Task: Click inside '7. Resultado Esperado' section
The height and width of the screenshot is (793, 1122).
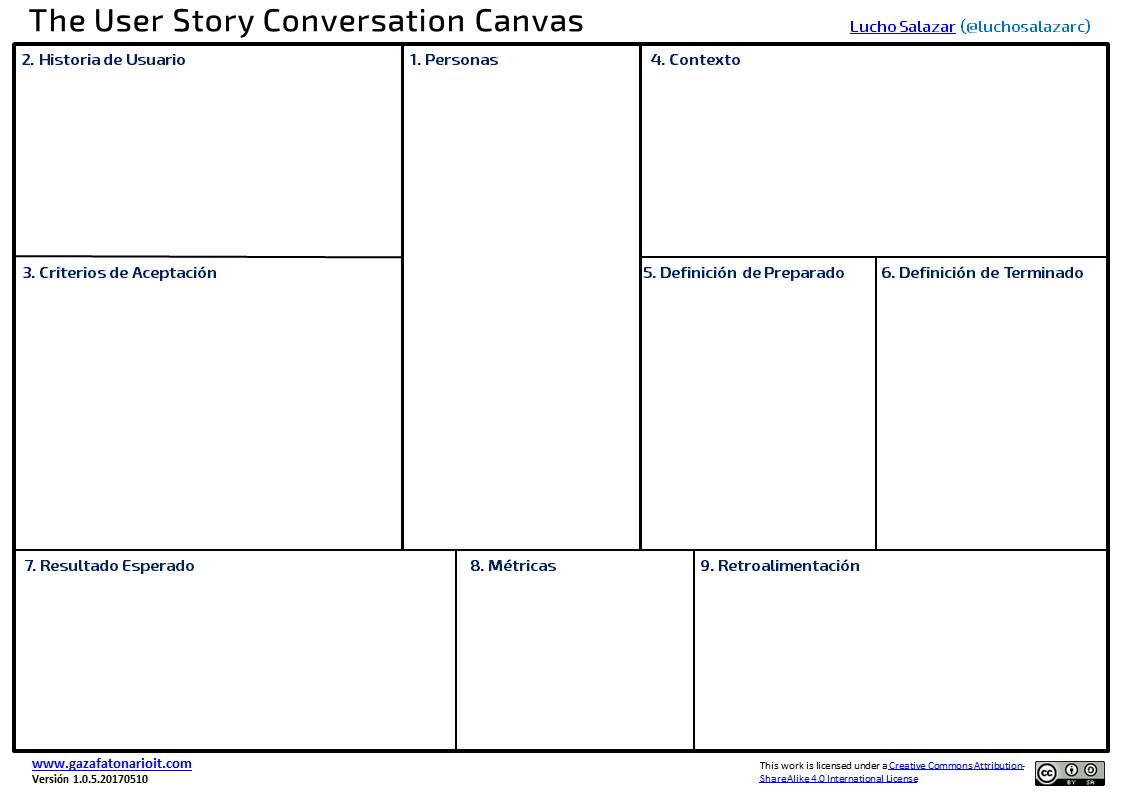Action: [x=235, y=650]
